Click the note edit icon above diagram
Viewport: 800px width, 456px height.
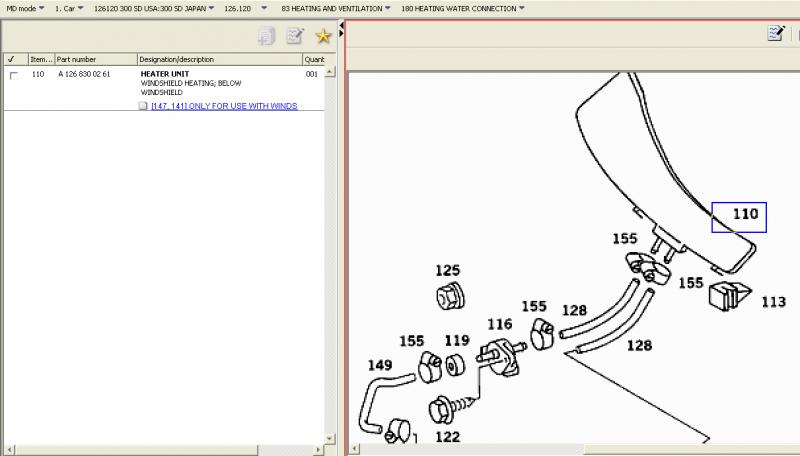click(x=775, y=33)
